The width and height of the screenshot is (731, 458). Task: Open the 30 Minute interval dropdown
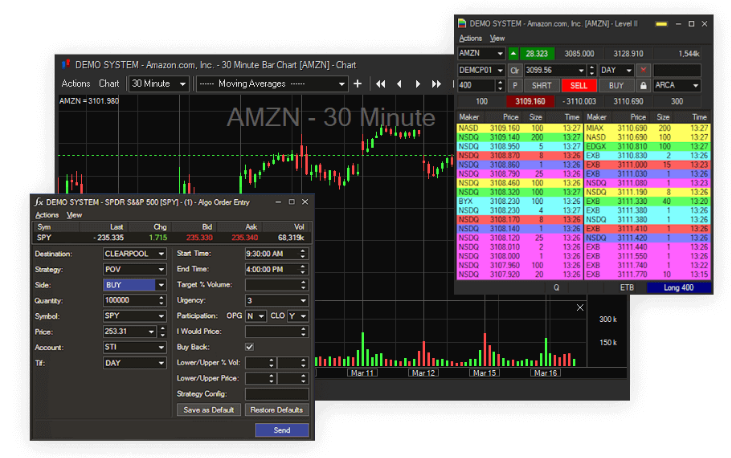(159, 84)
